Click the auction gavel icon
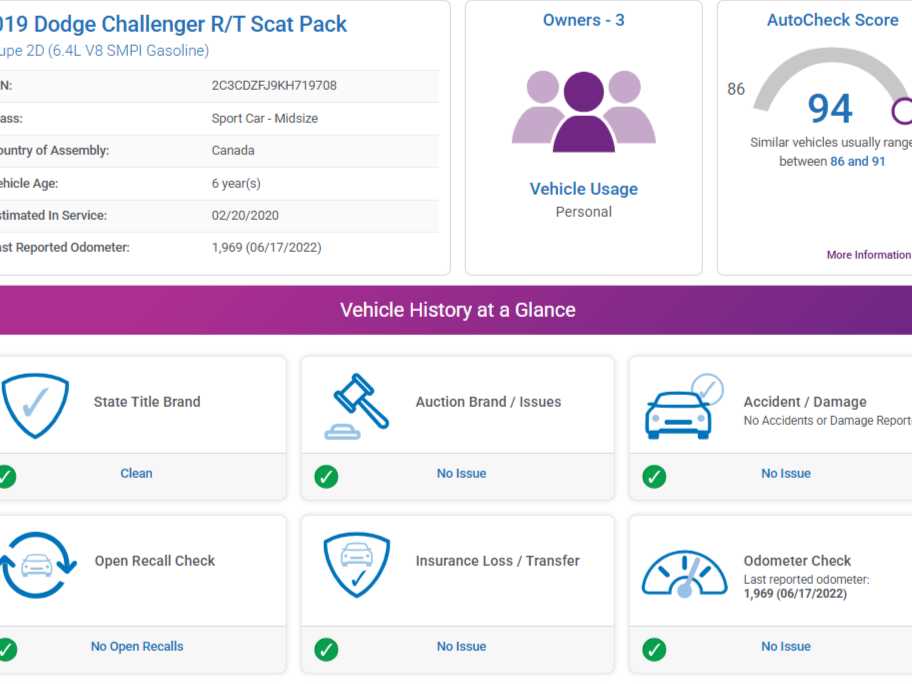The width and height of the screenshot is (912, 684). click(x=356, y=406)
